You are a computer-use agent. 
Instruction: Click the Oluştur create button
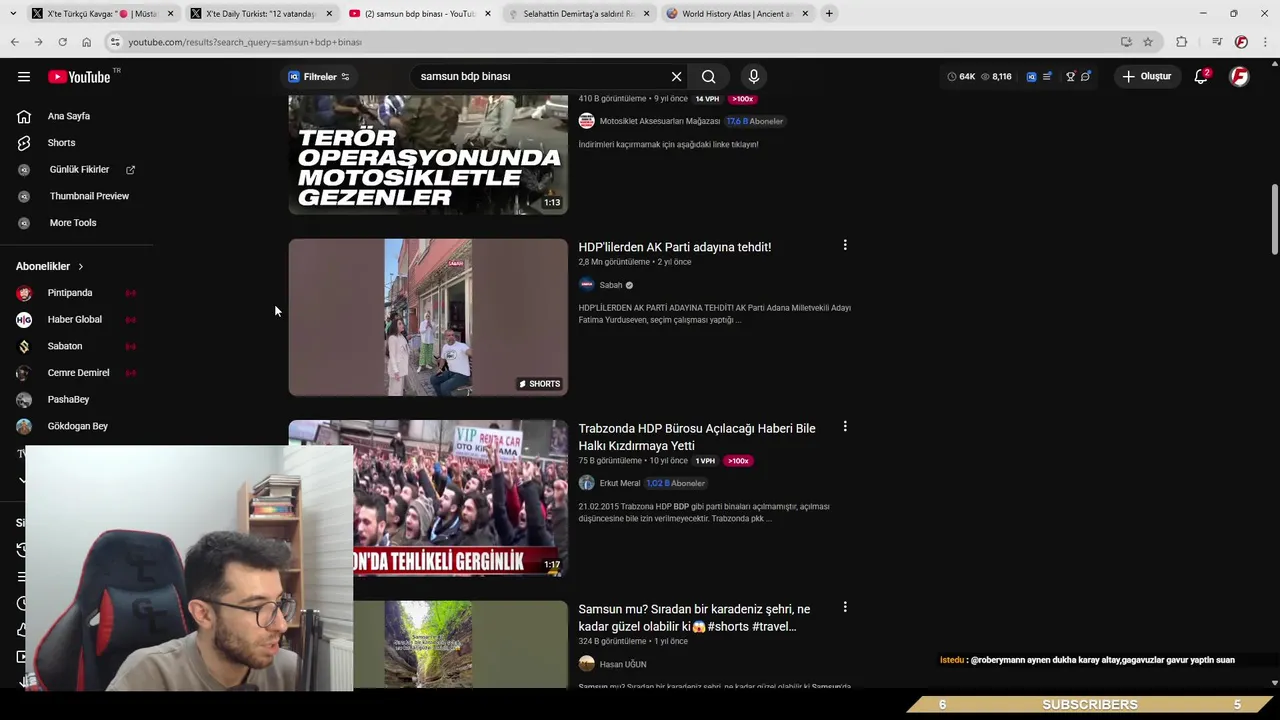[x=1146, y=77]
